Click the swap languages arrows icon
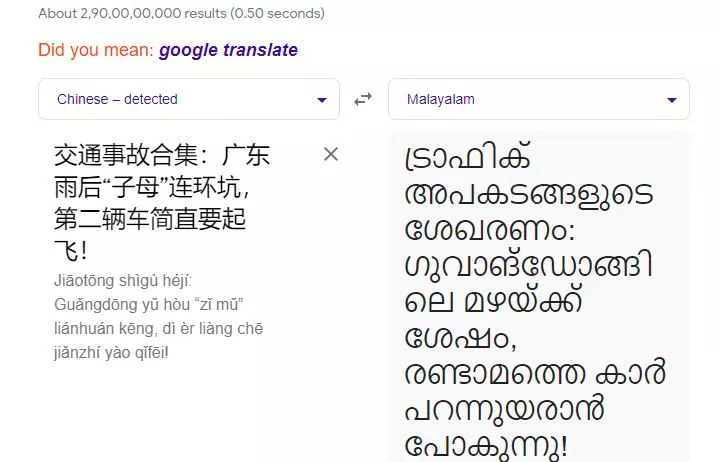This screenshot has height=462, width=721. point(363,99)
